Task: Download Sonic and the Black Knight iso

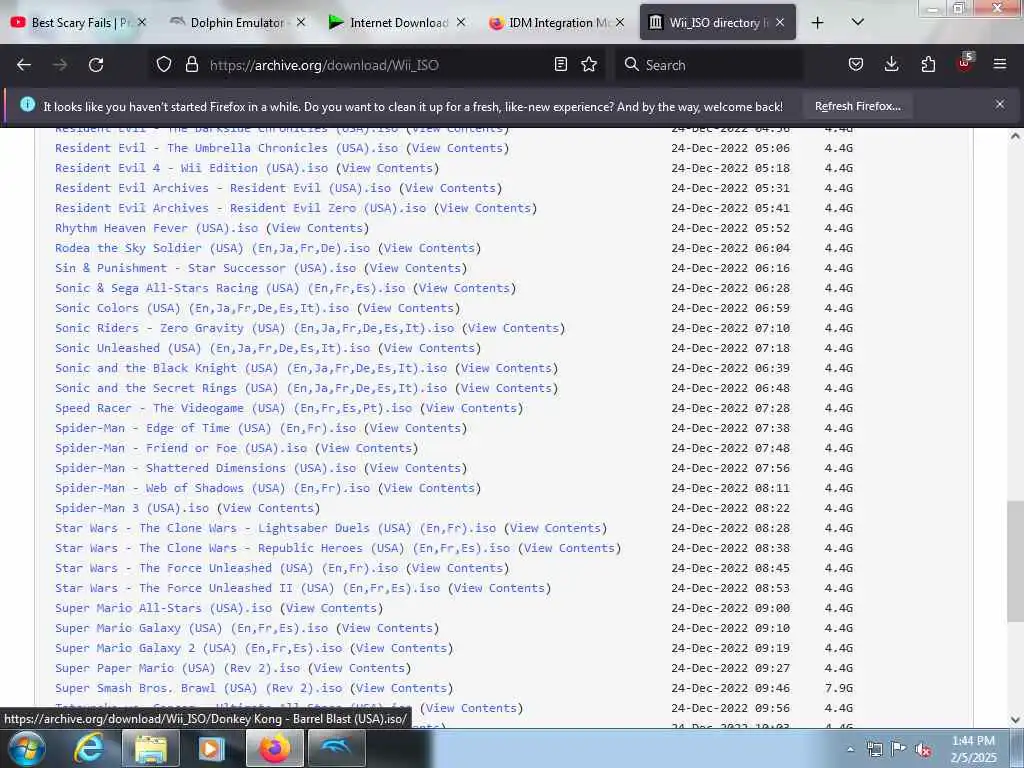Action: [251, 368]
